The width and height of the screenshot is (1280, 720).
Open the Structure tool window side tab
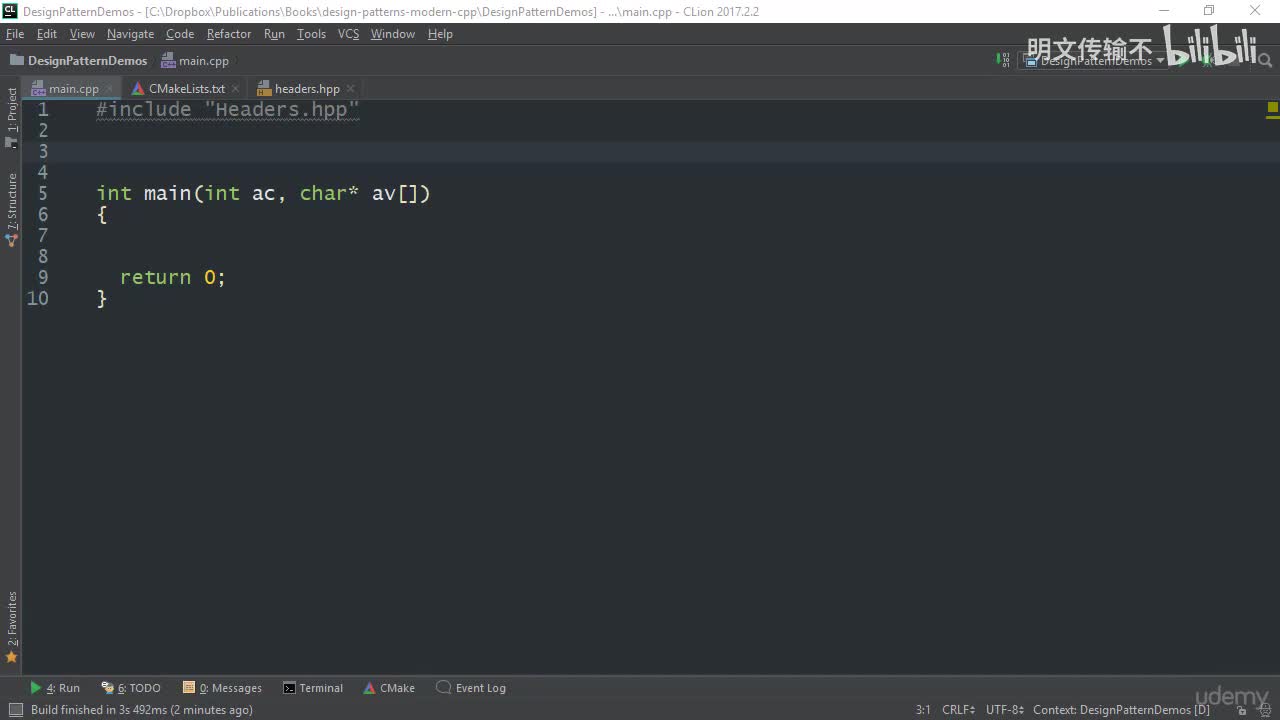pyautogui.click(x=11, y=210)
